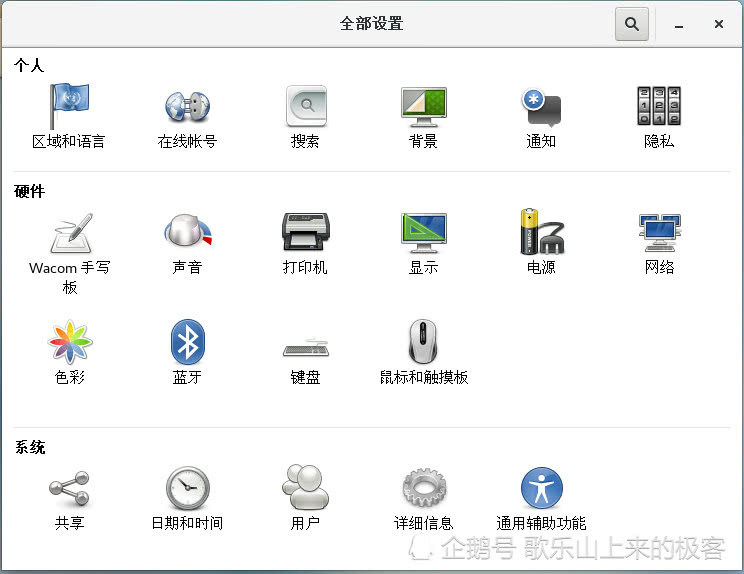
Task: Open the Search (搜索) settings icon
Action: coord(306,106)
